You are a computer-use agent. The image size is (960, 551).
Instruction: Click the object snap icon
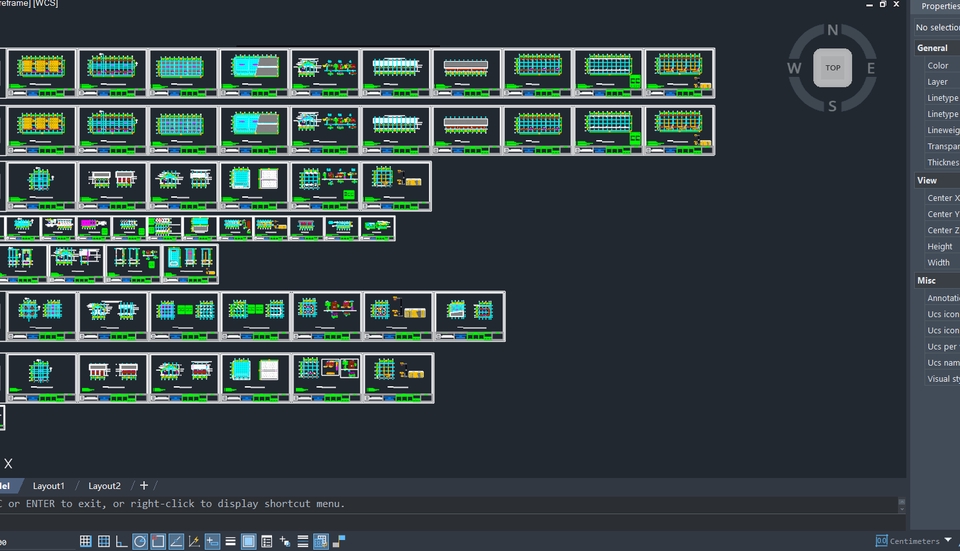(x=158, y=541)
